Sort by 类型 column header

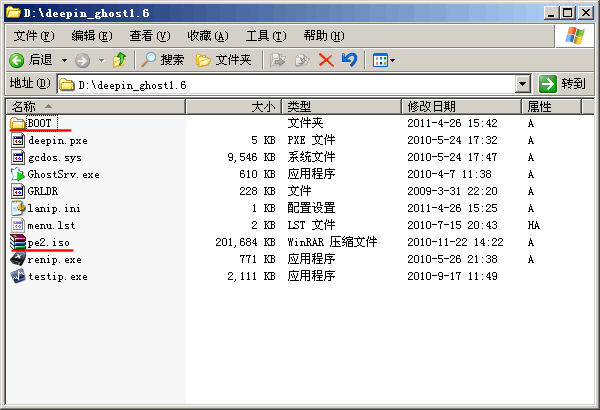point(342,106)
